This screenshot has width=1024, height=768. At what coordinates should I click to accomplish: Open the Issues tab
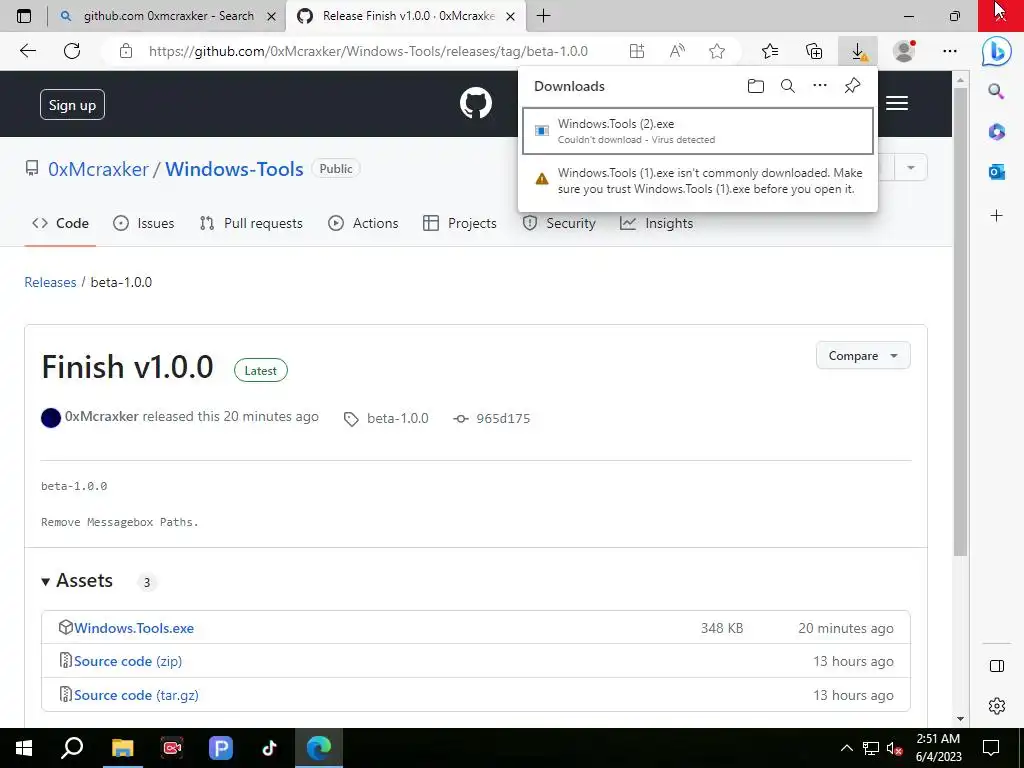coord(144,223)
